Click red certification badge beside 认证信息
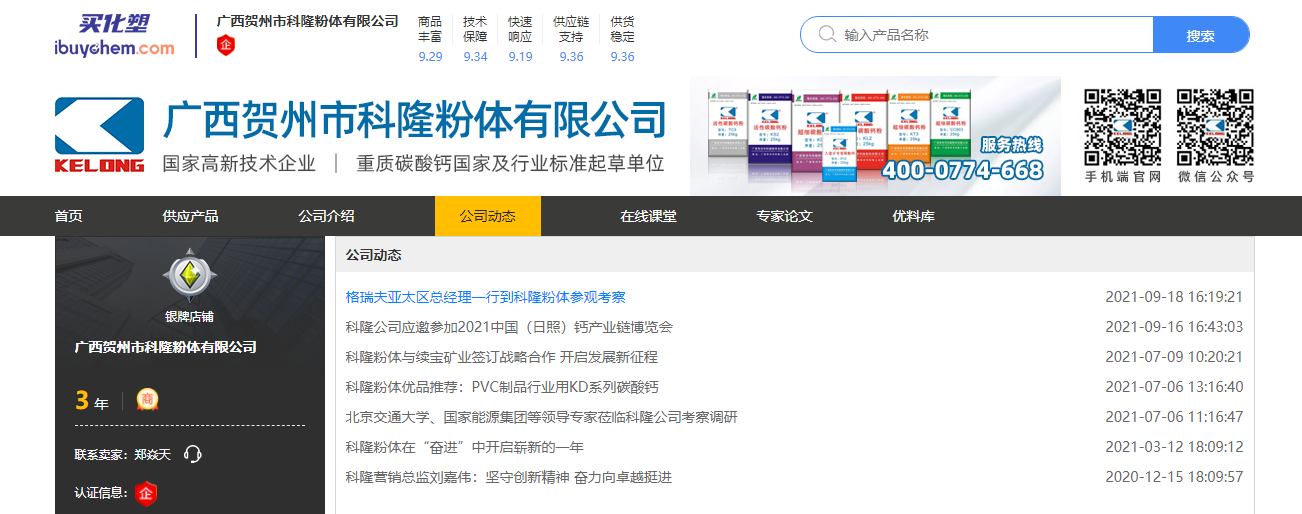The image size is (1302, 514). [147, 493]
